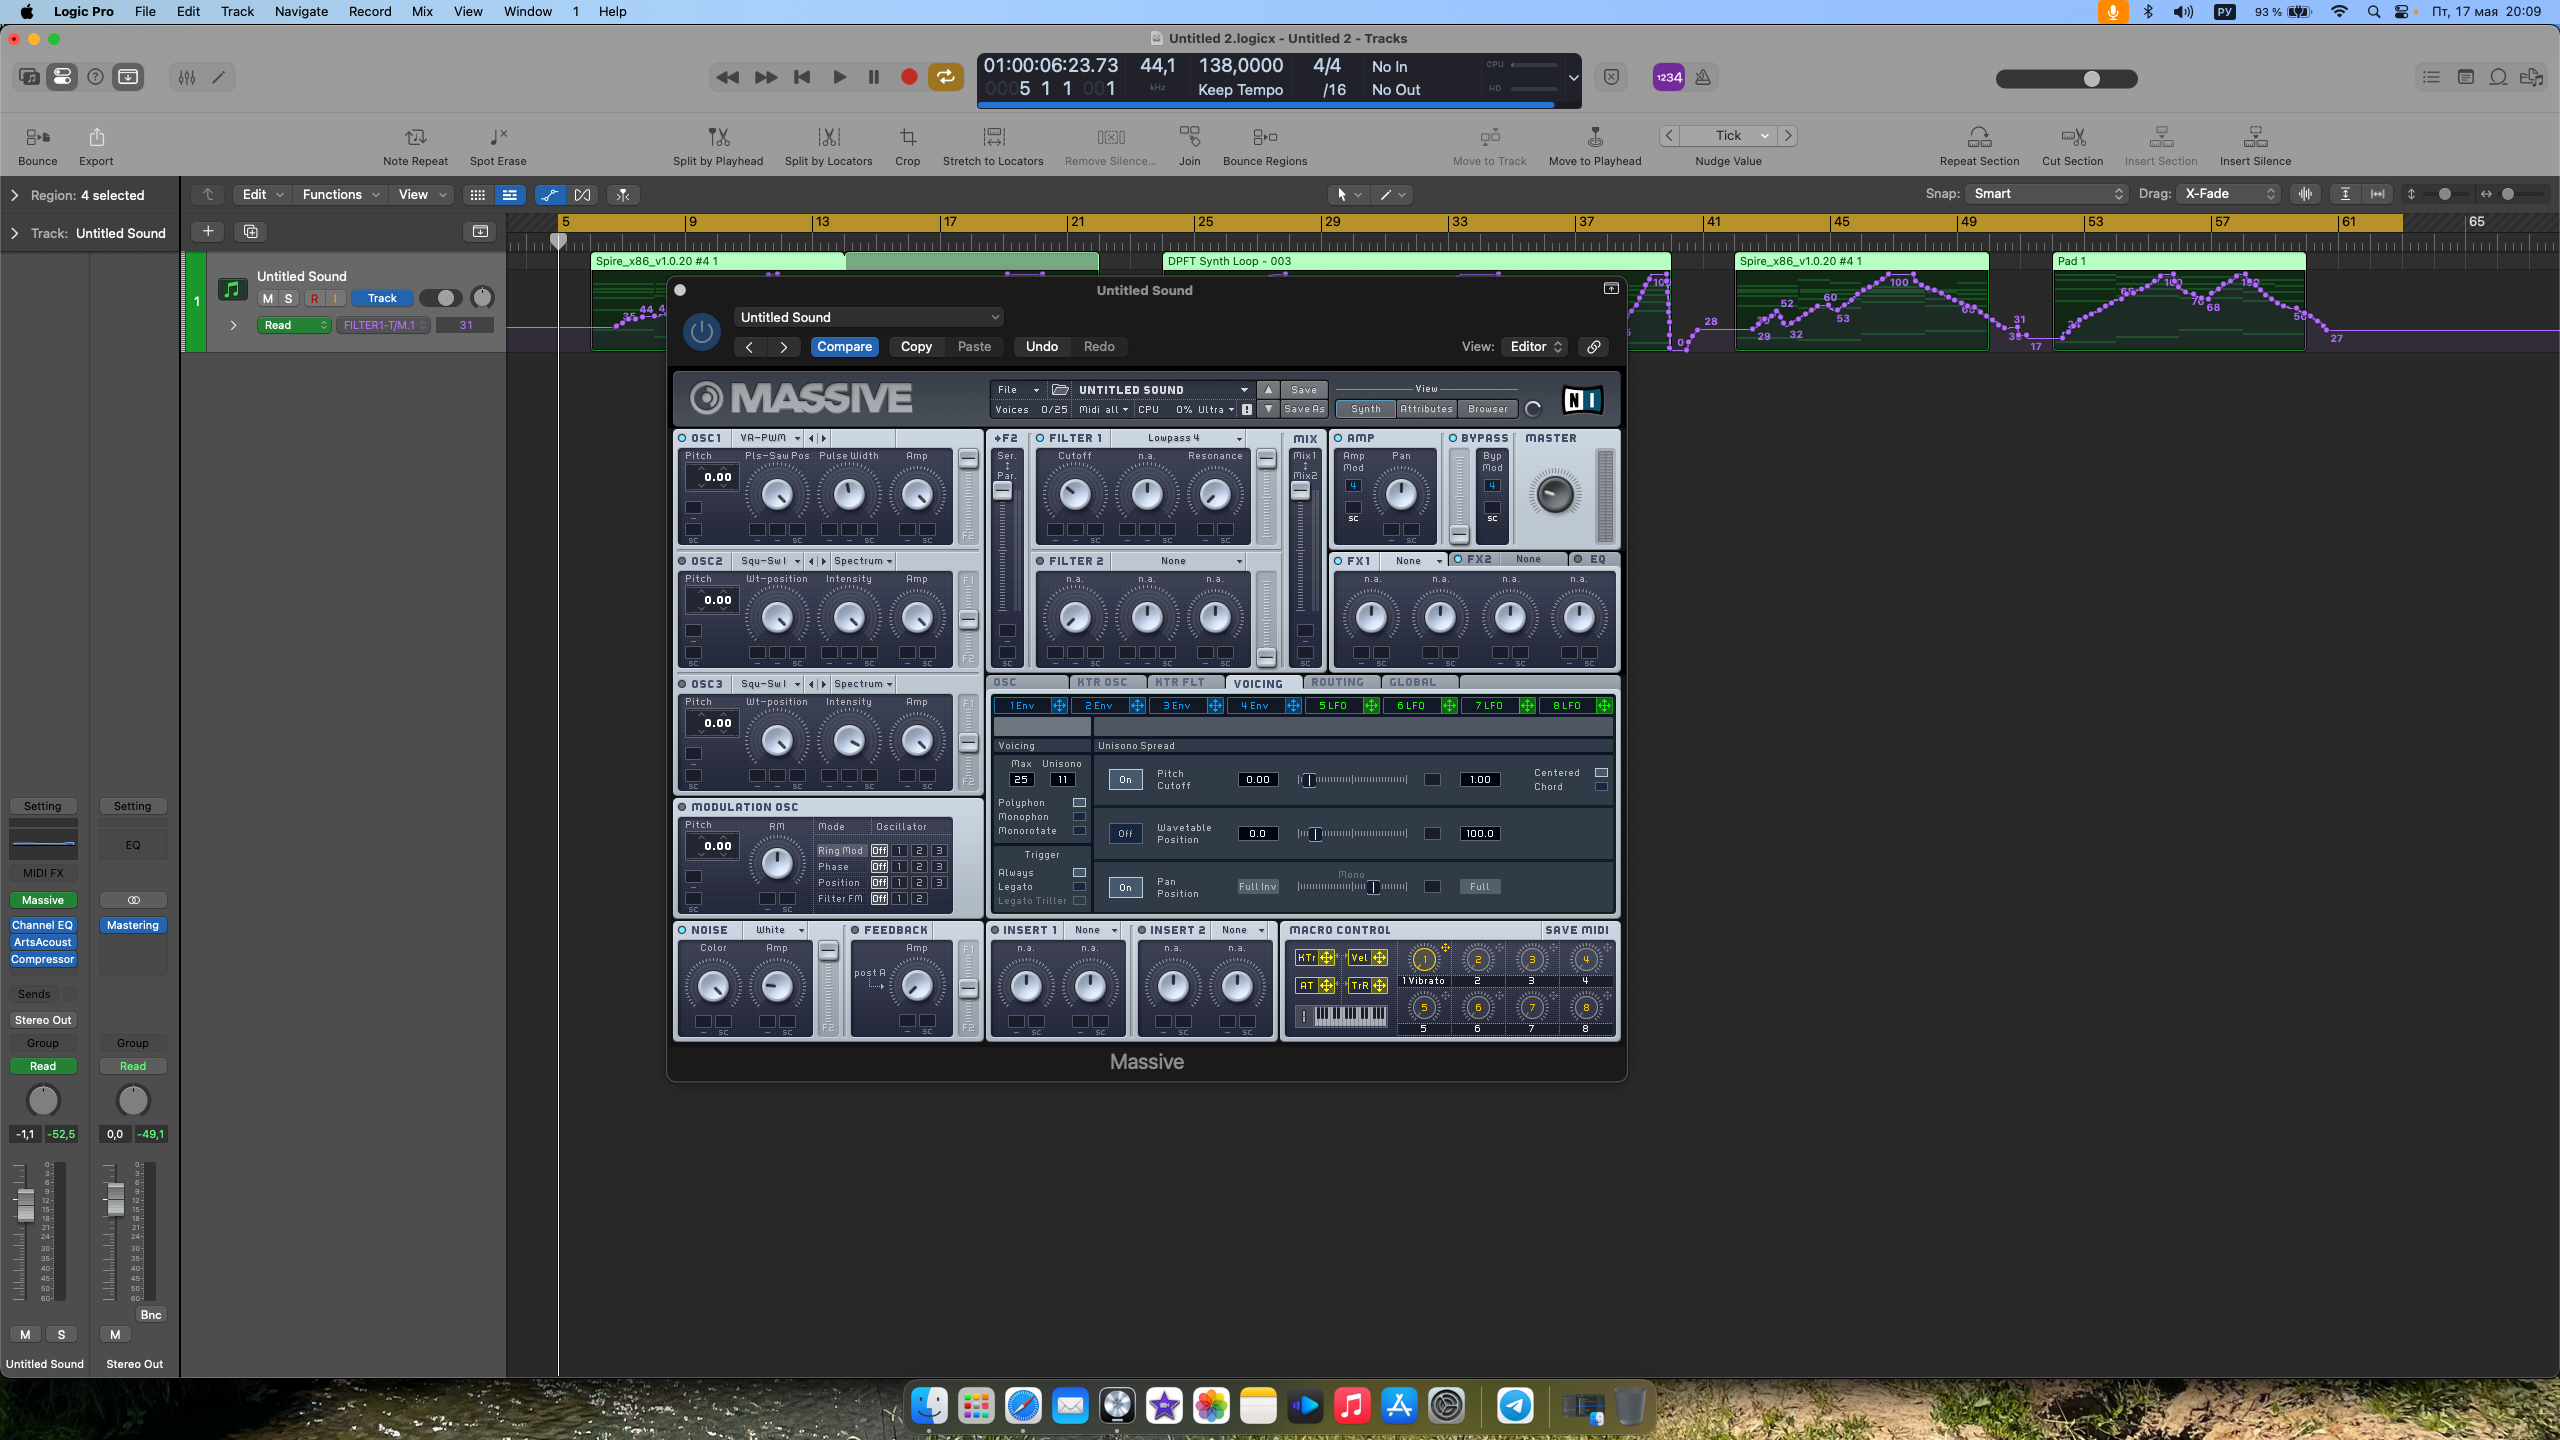
Task: Solo the Untitled Sound track
Action: [289, 298]
